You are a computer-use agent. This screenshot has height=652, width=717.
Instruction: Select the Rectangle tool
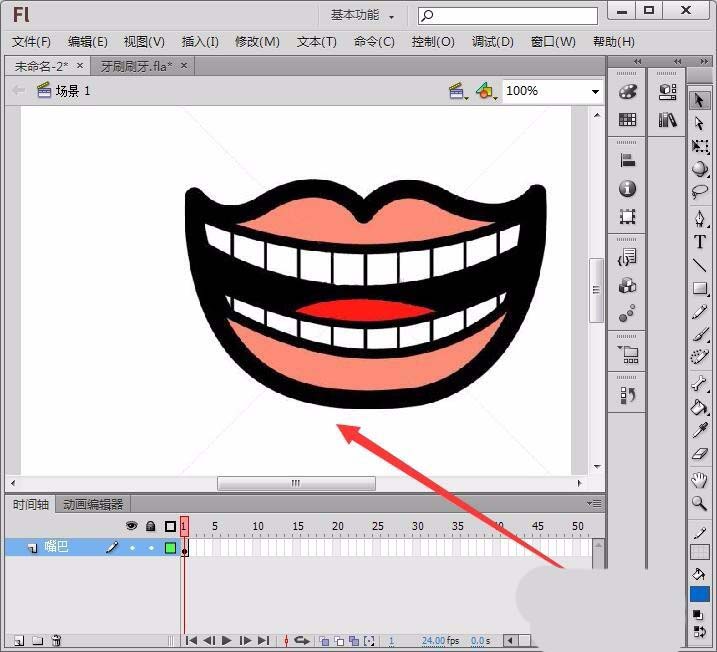point(699,288)
